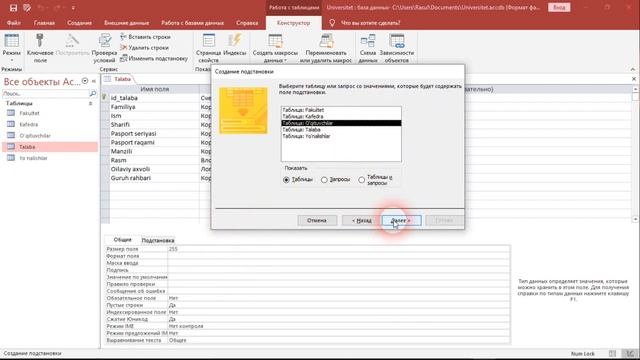The height and width of the screenshot is (360, 640).
Task: Switch to Работа с базами данных tab
Action: tap(193, 23)
